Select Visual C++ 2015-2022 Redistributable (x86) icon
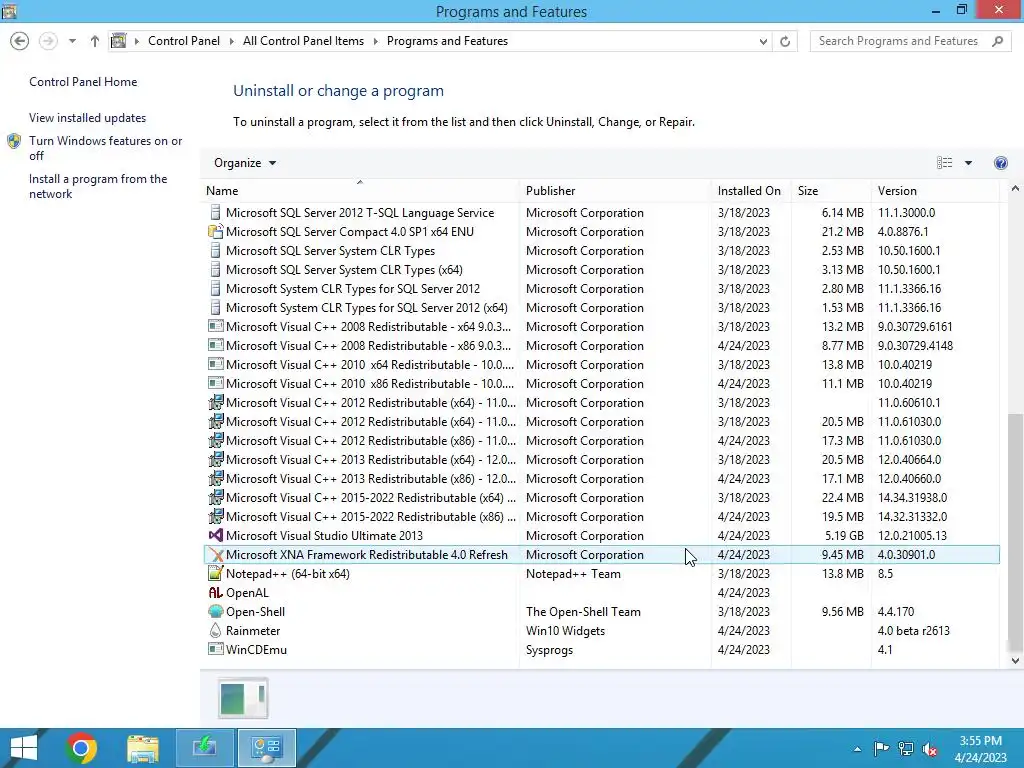The height and width of the screenshot is (768, 1024). click(x=216, y=516)
